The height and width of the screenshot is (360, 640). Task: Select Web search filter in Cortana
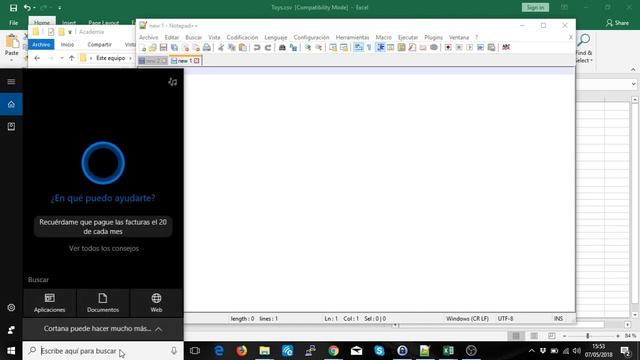(156, 303)
